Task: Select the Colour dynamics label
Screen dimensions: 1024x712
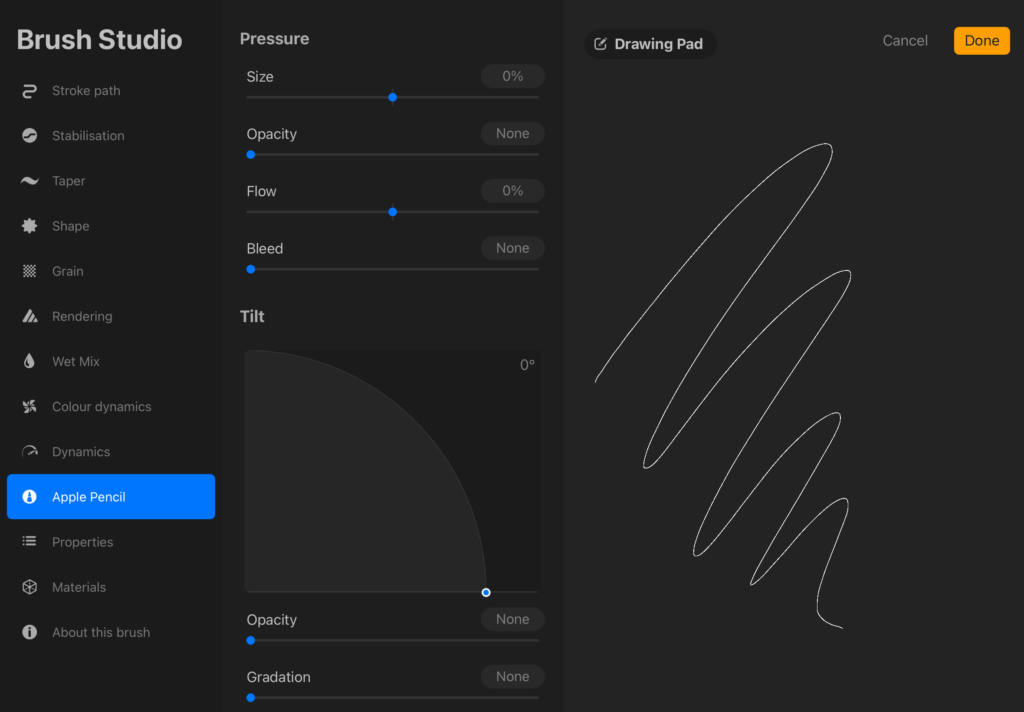Action: tap(101, 406)
